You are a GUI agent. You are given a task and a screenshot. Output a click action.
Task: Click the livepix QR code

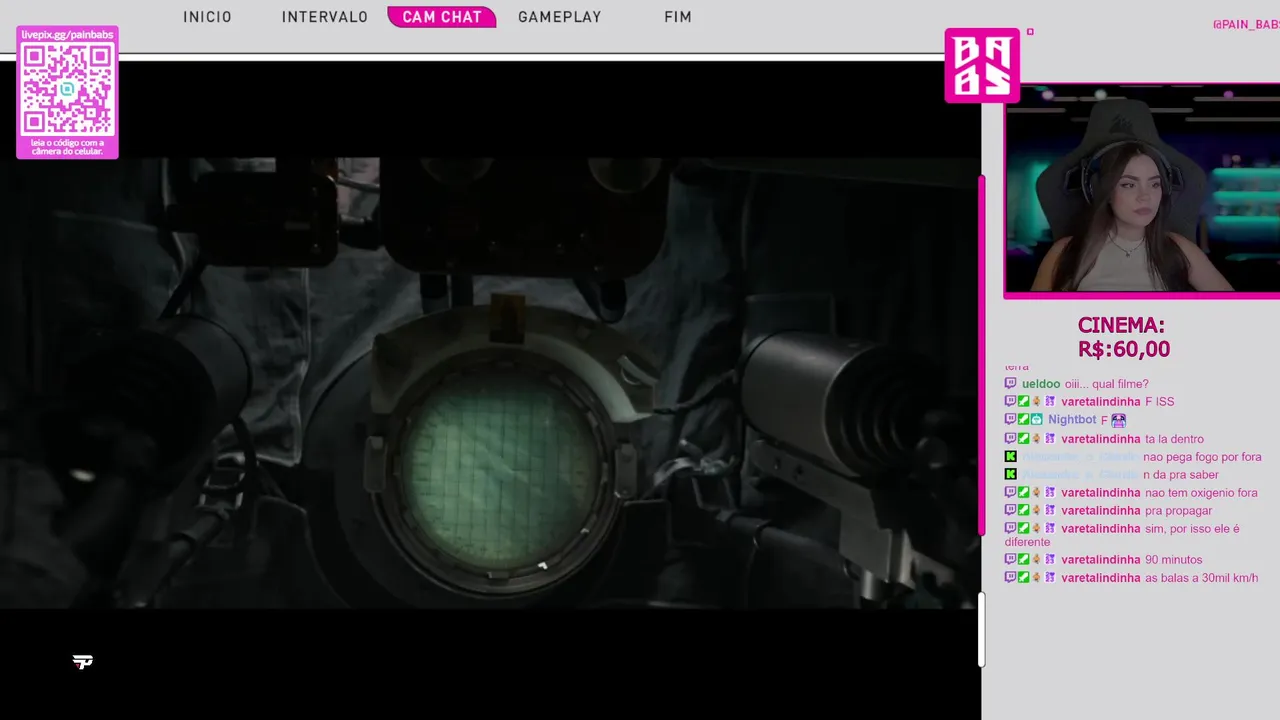point(67,89)
